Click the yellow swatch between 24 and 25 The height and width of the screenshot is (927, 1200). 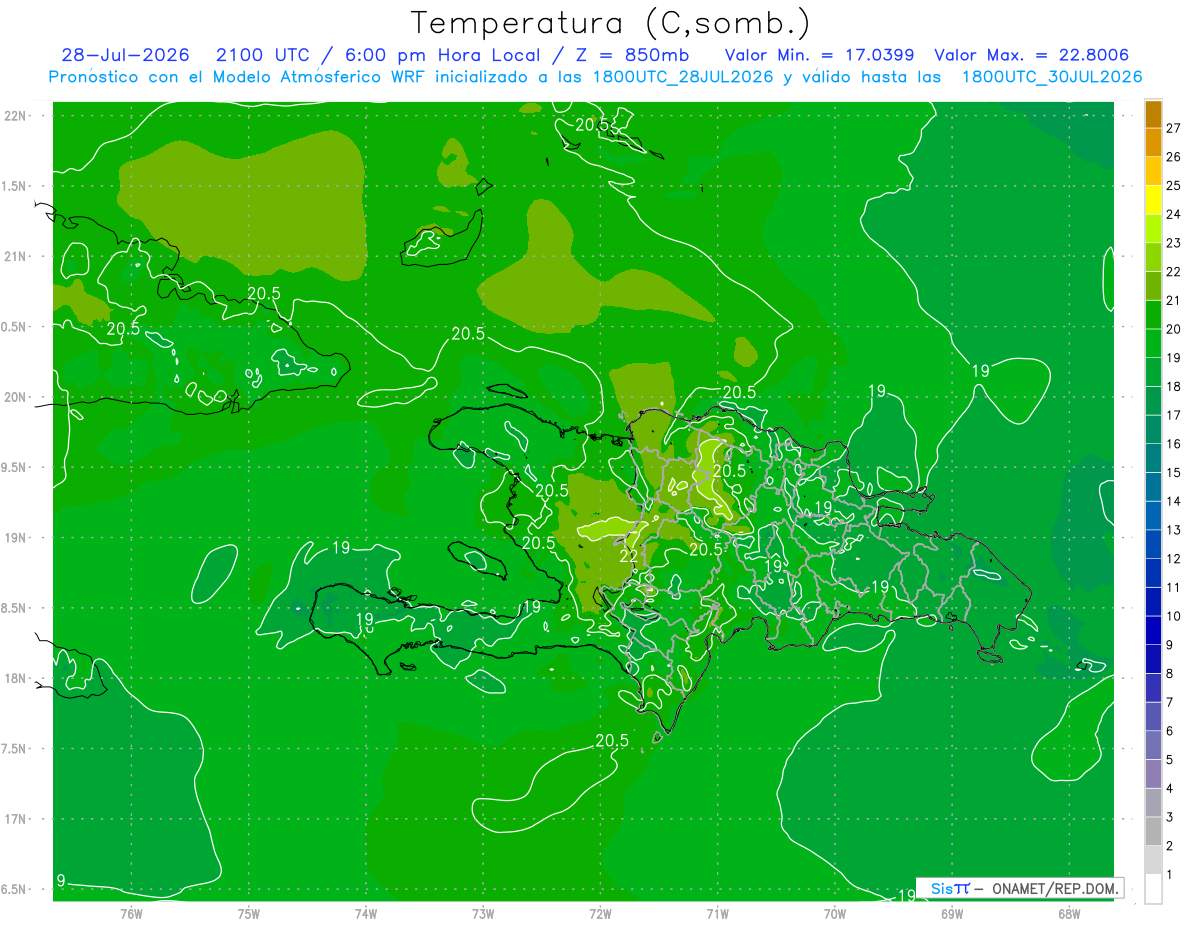click(x=1153, y=200)
